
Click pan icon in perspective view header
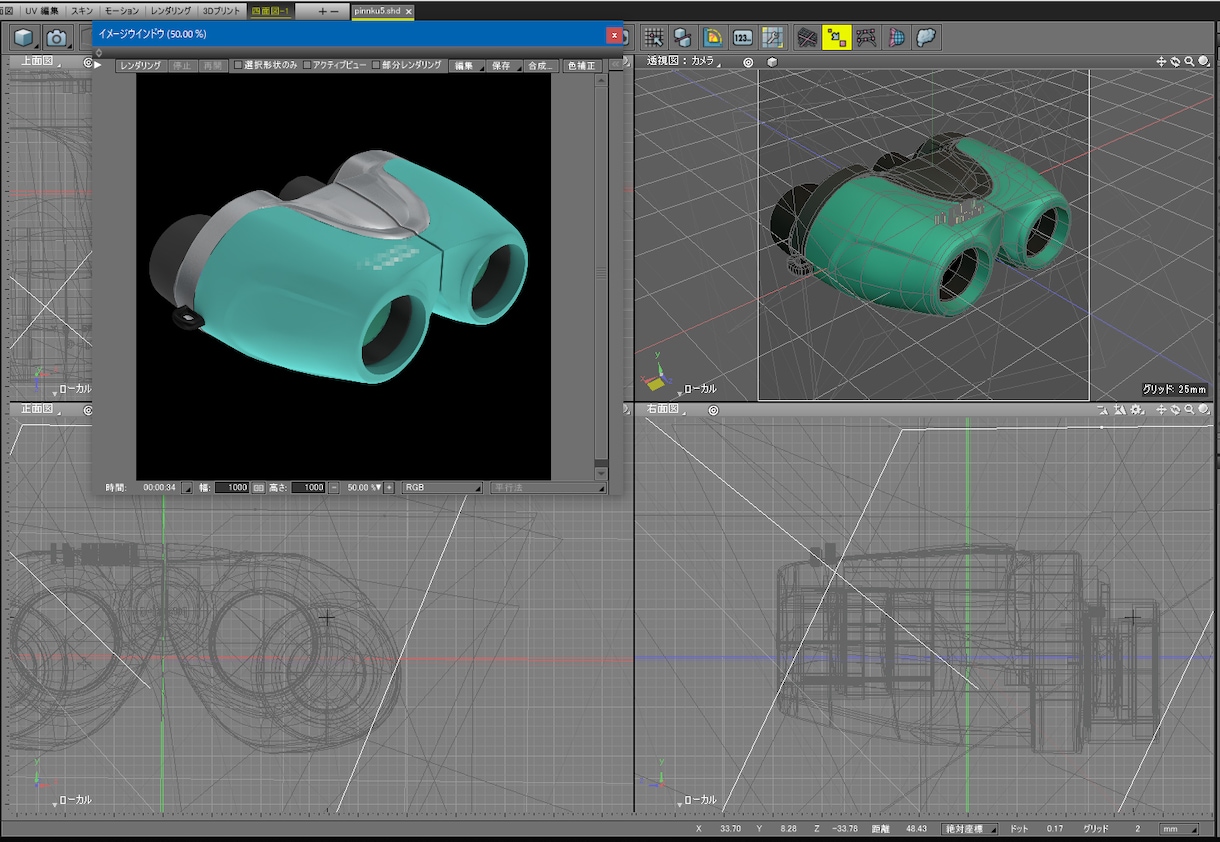tap(1161, 61)
